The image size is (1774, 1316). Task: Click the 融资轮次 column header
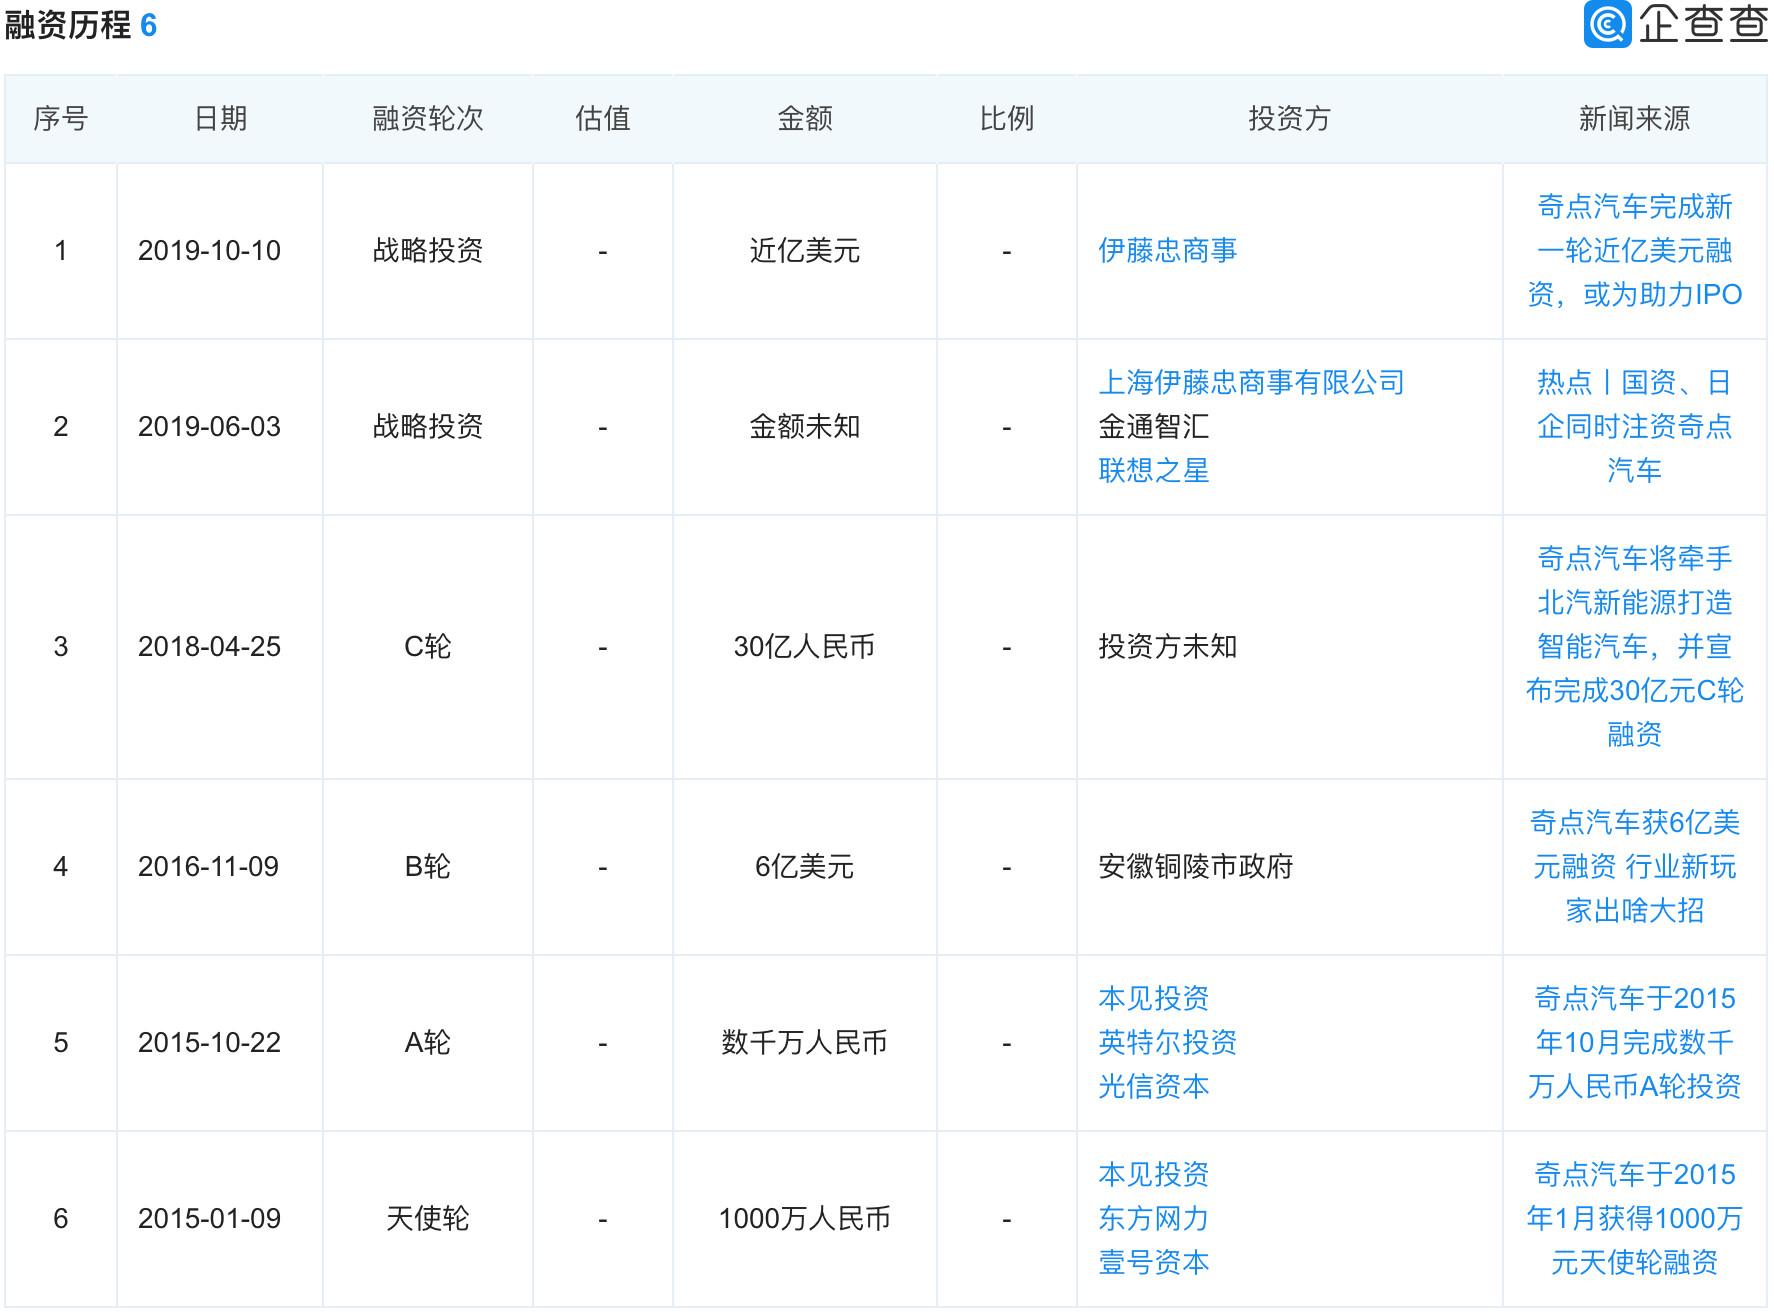point(427,119)
